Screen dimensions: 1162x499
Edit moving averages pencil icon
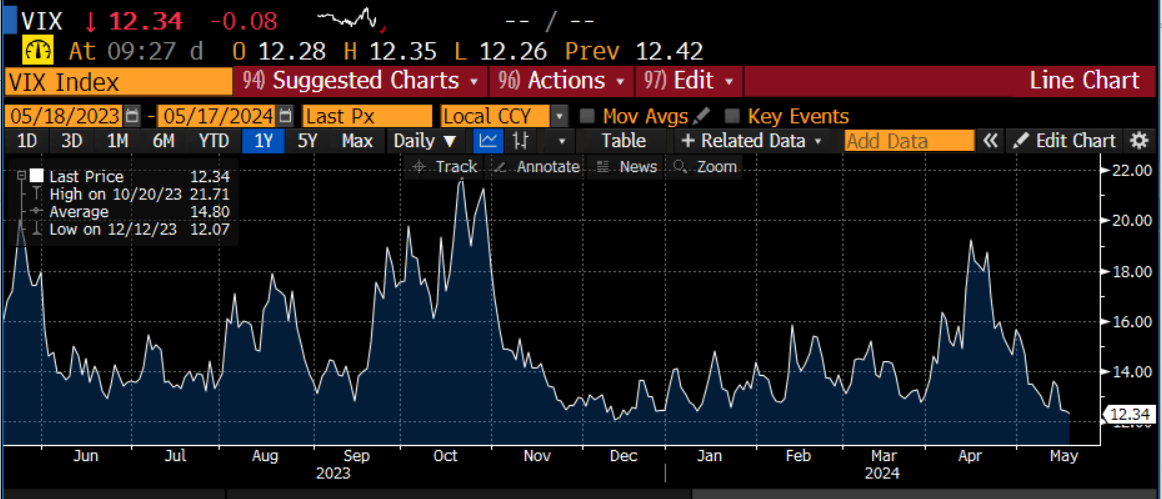tap(702, 116)
